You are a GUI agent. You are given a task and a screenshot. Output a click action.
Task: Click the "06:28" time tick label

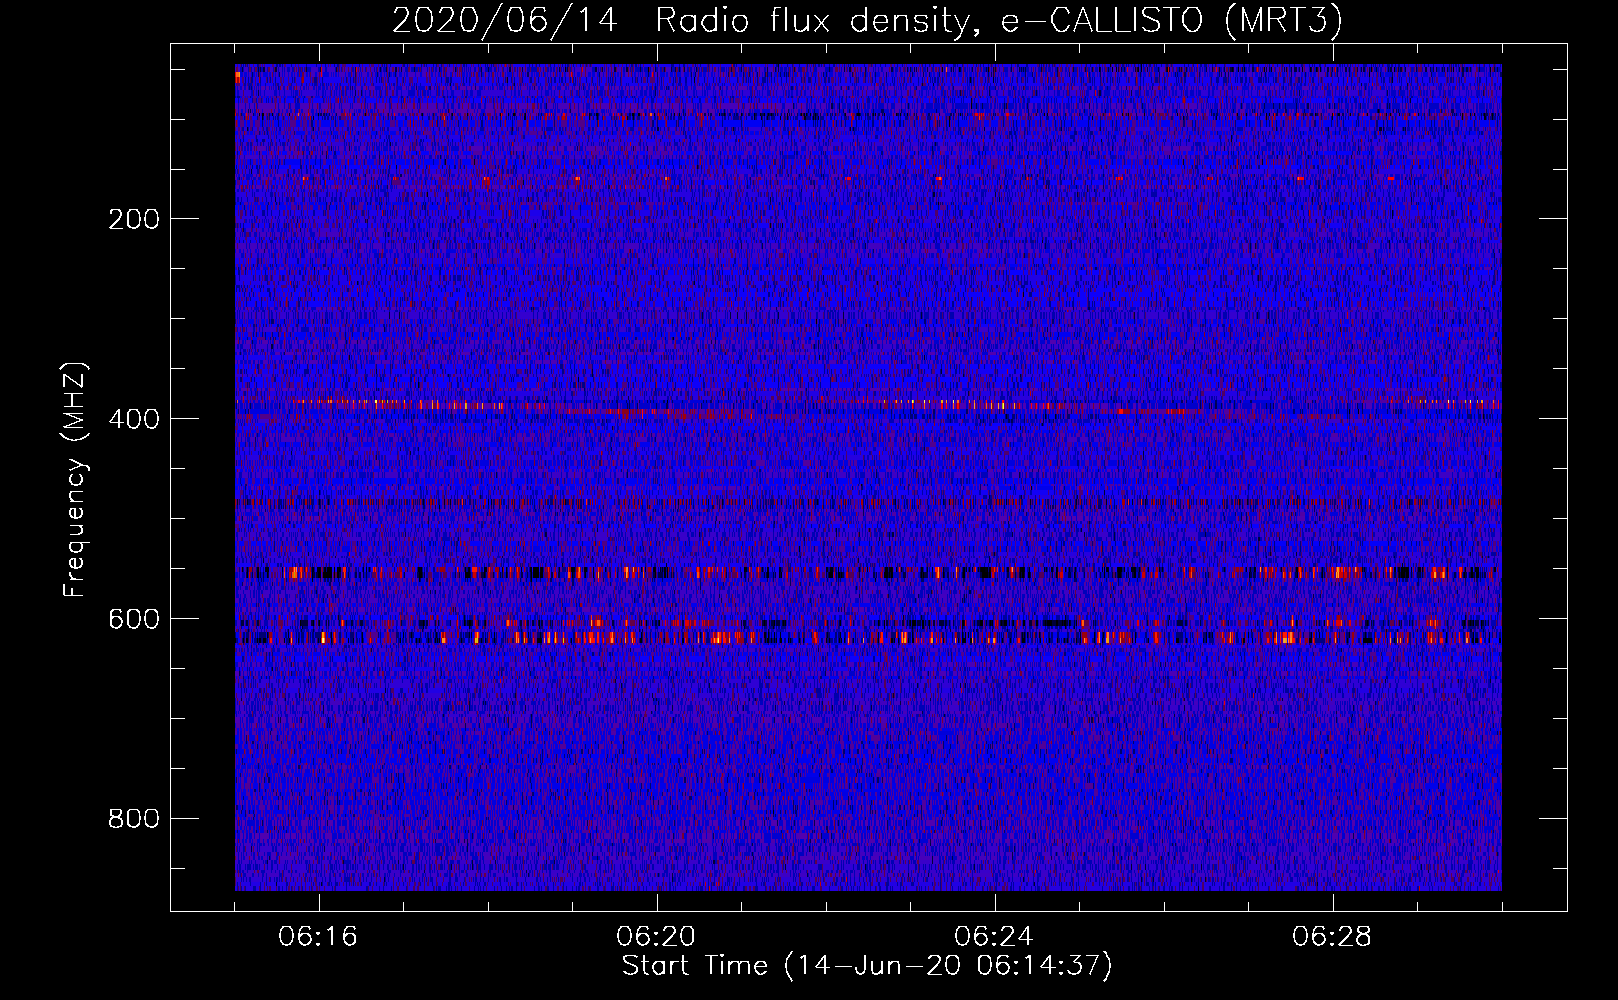(1332, 937)
